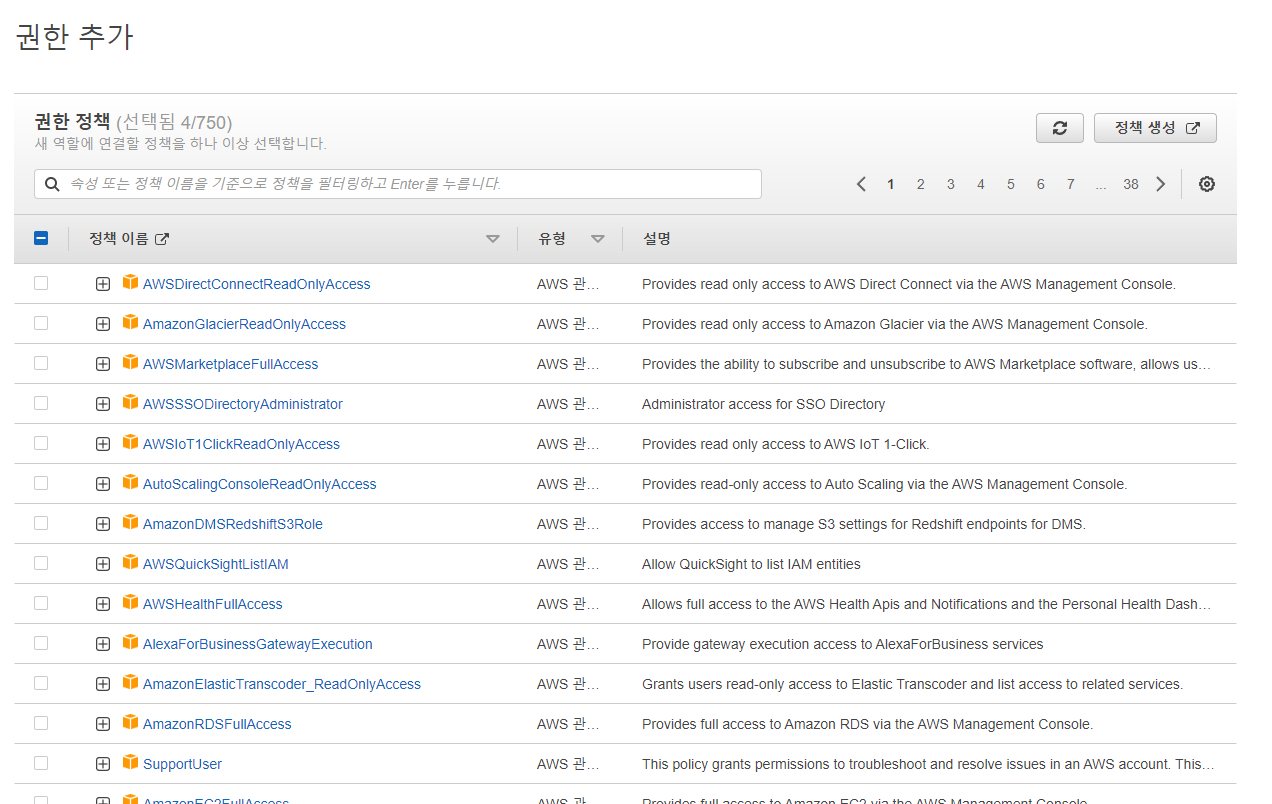Check the AmazonGlacierReadOnlyAccess checkbox
Image resolution: width=1272 pixels, height=804 pixels.
pos(41,323)
